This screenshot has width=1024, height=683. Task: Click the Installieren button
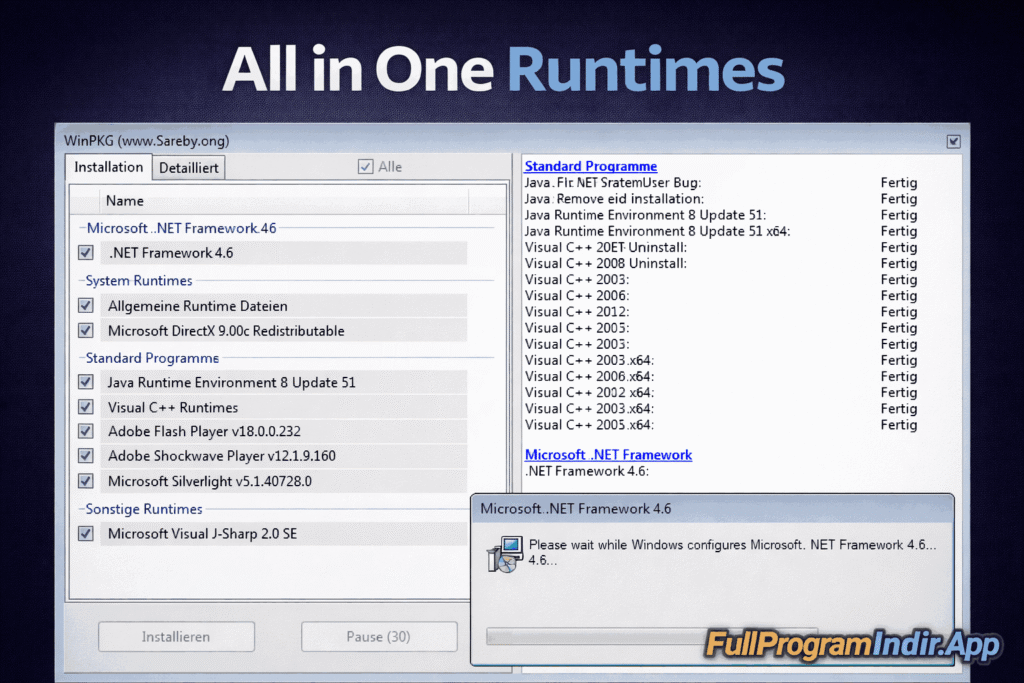pyautogui.click(x=176, y=636)
